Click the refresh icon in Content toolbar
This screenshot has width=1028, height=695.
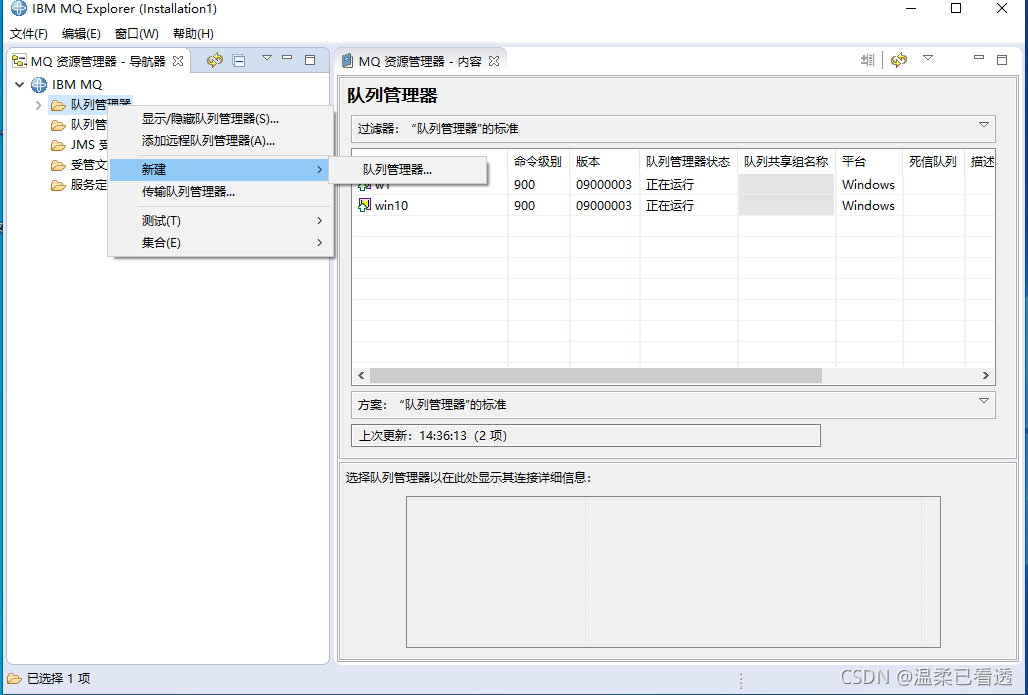point(899,60)
